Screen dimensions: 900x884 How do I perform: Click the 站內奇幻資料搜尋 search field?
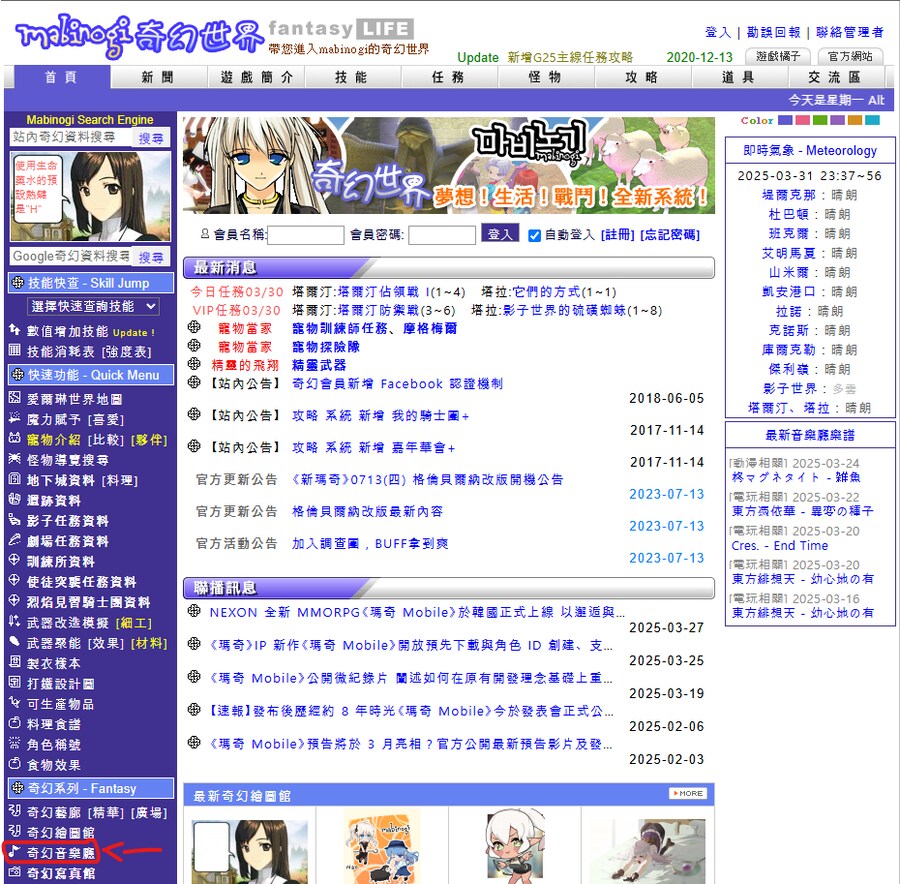click(71, 137)
